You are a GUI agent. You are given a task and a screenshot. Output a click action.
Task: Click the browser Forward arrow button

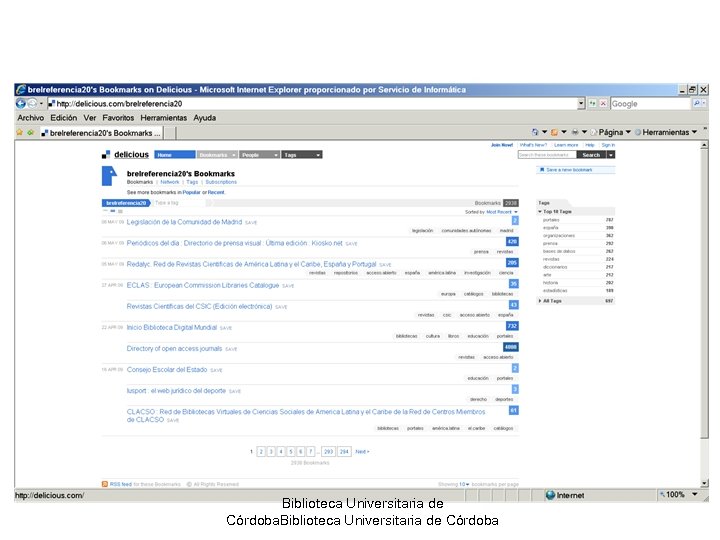click(32, 104)
